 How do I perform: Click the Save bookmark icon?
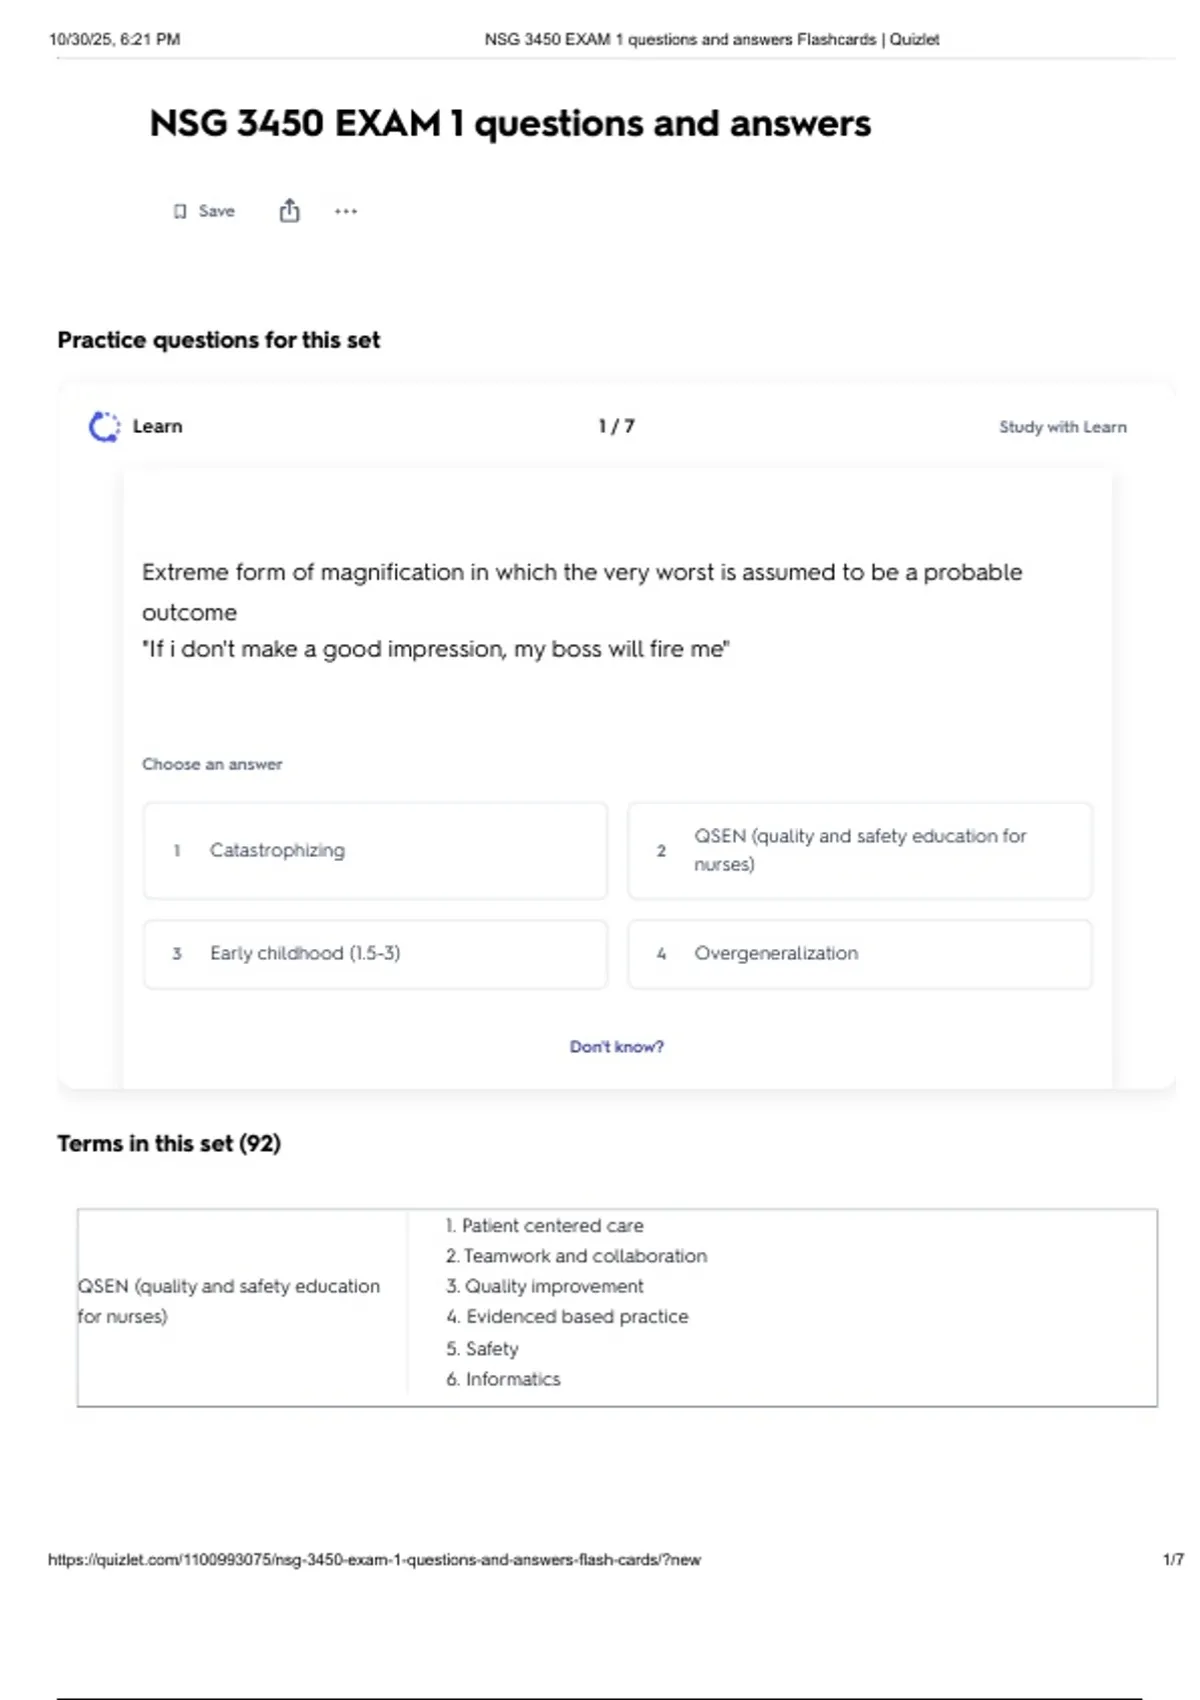[x=180, y=211]
